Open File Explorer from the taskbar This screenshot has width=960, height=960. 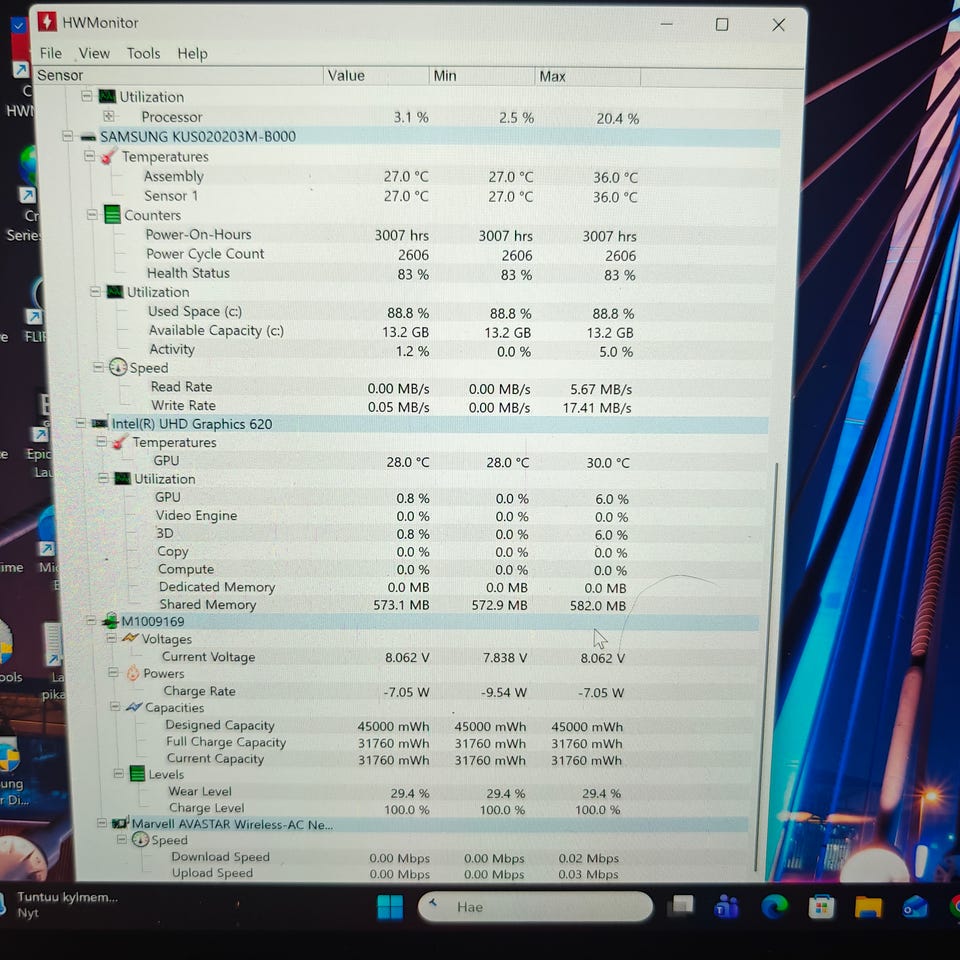[x=868, y=907]
